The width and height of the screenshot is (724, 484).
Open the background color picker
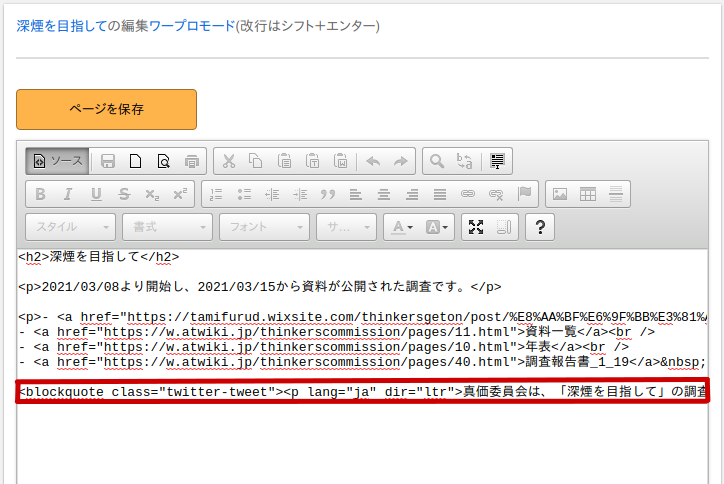point(437,227)
